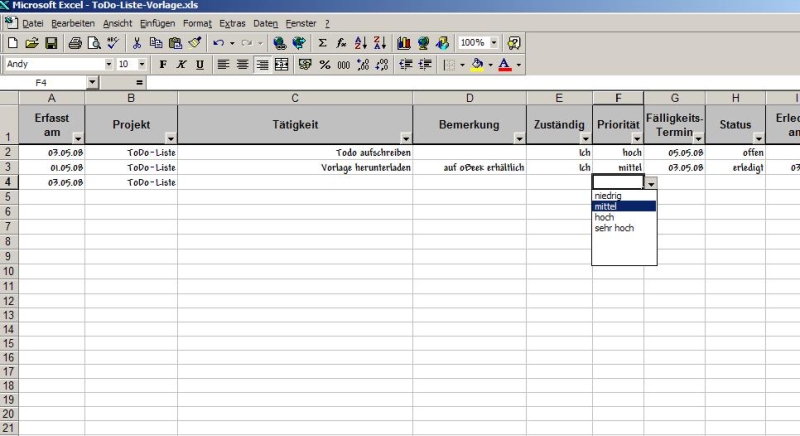
Task: Open the Daten menu
Action: coord(265,23)
